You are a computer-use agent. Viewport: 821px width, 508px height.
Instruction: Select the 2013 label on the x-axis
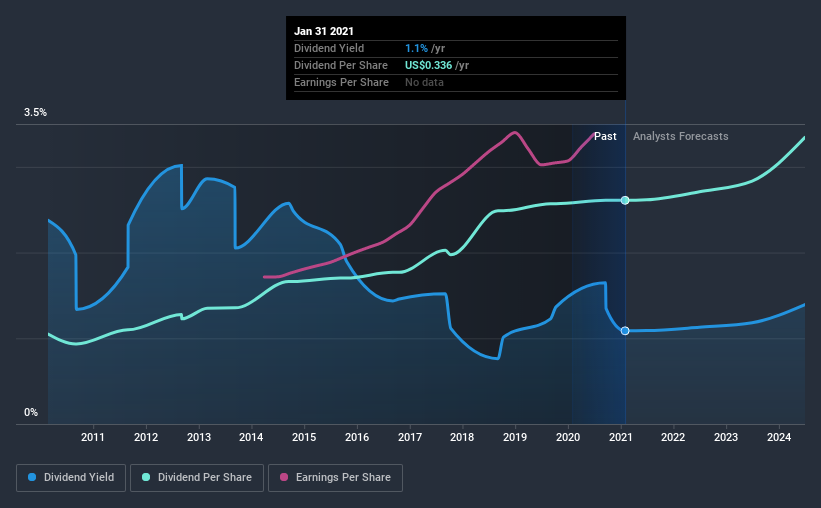coord(199,437)
